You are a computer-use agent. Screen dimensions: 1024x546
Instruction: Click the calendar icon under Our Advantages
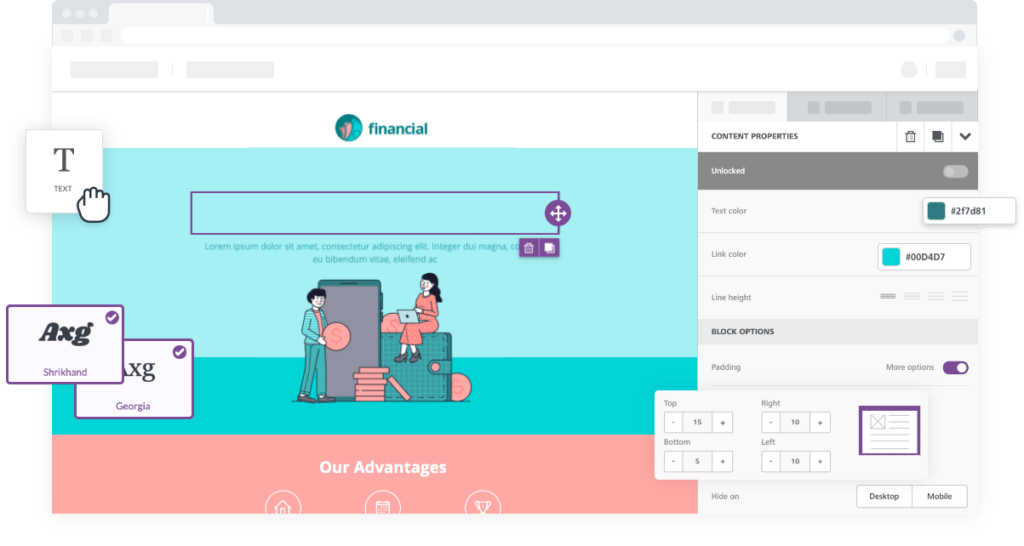383,504
